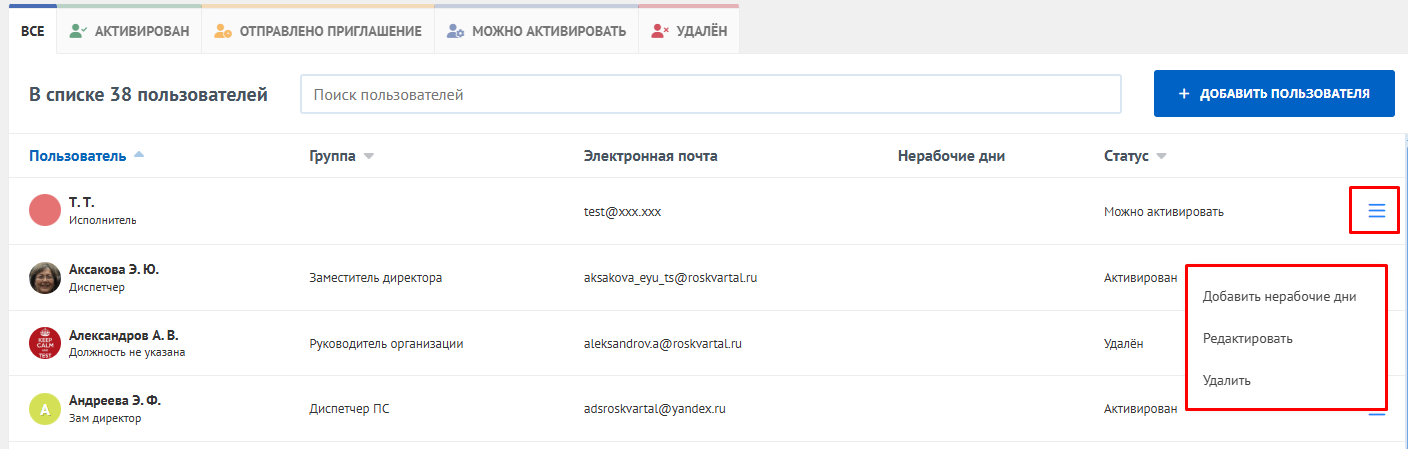Open the Статус column filter arrow
Viewport: 1408px width, 449px height.
(1161, 156)
